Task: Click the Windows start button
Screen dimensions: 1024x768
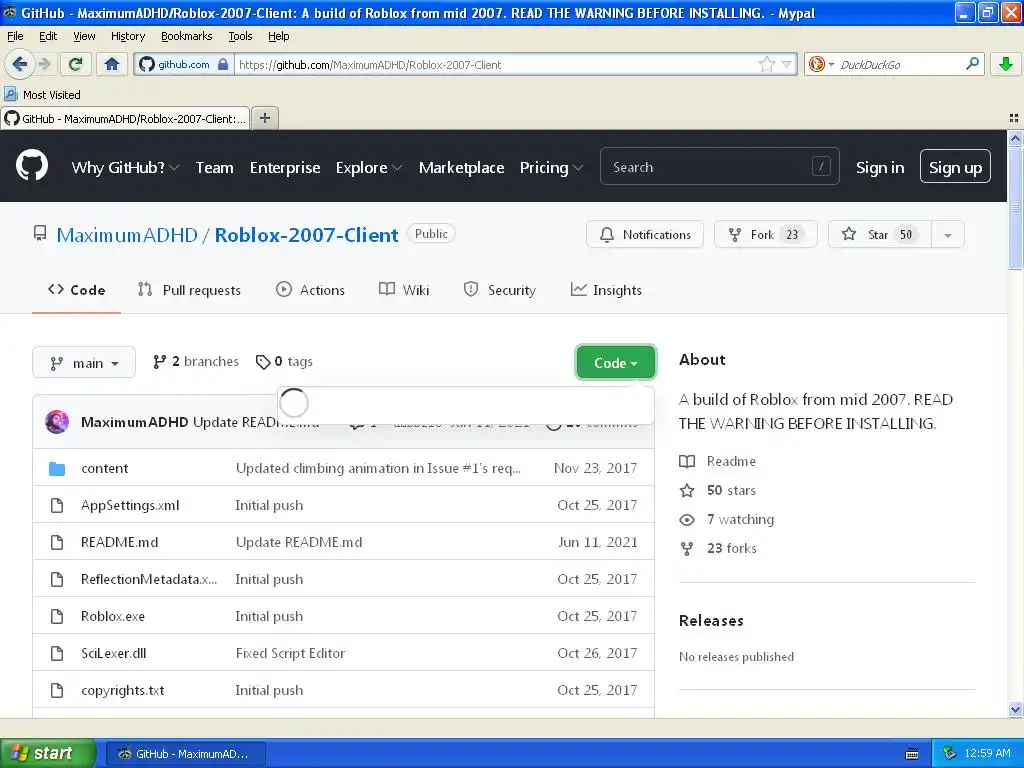Action: [x=47, y=753]
